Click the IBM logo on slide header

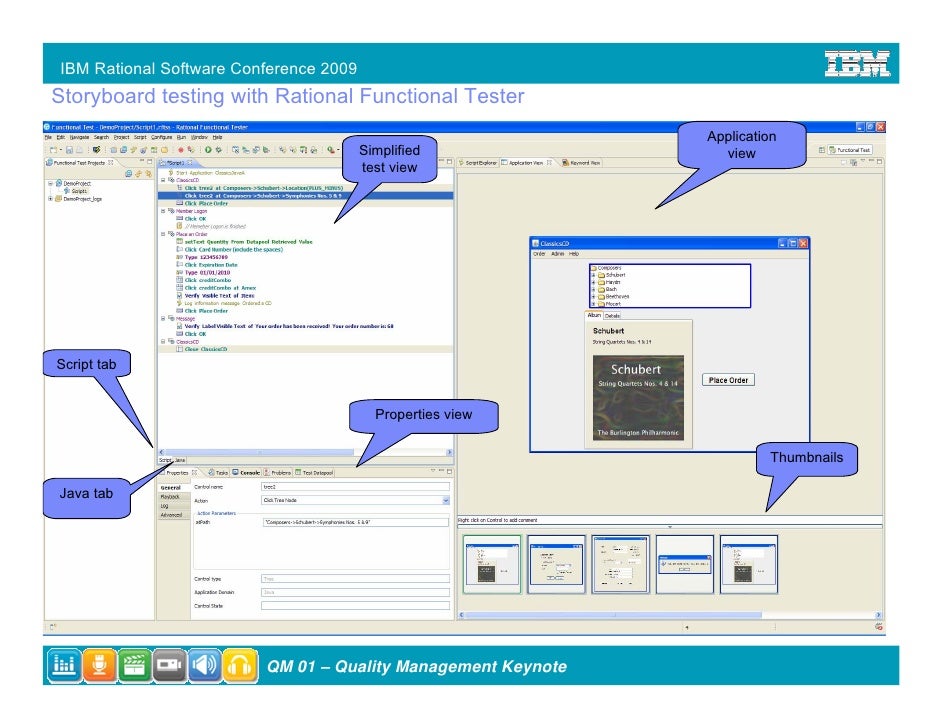click(857, 63)
